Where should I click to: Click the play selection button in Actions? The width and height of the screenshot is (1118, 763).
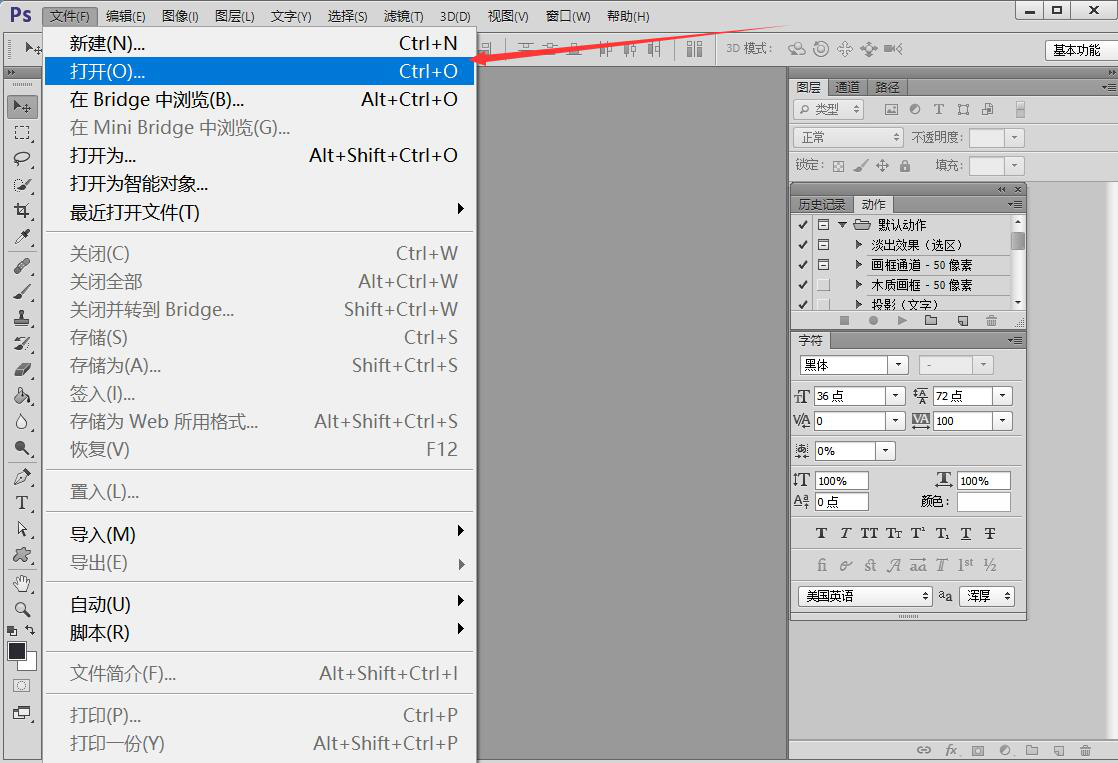click(x=902, y=321)
